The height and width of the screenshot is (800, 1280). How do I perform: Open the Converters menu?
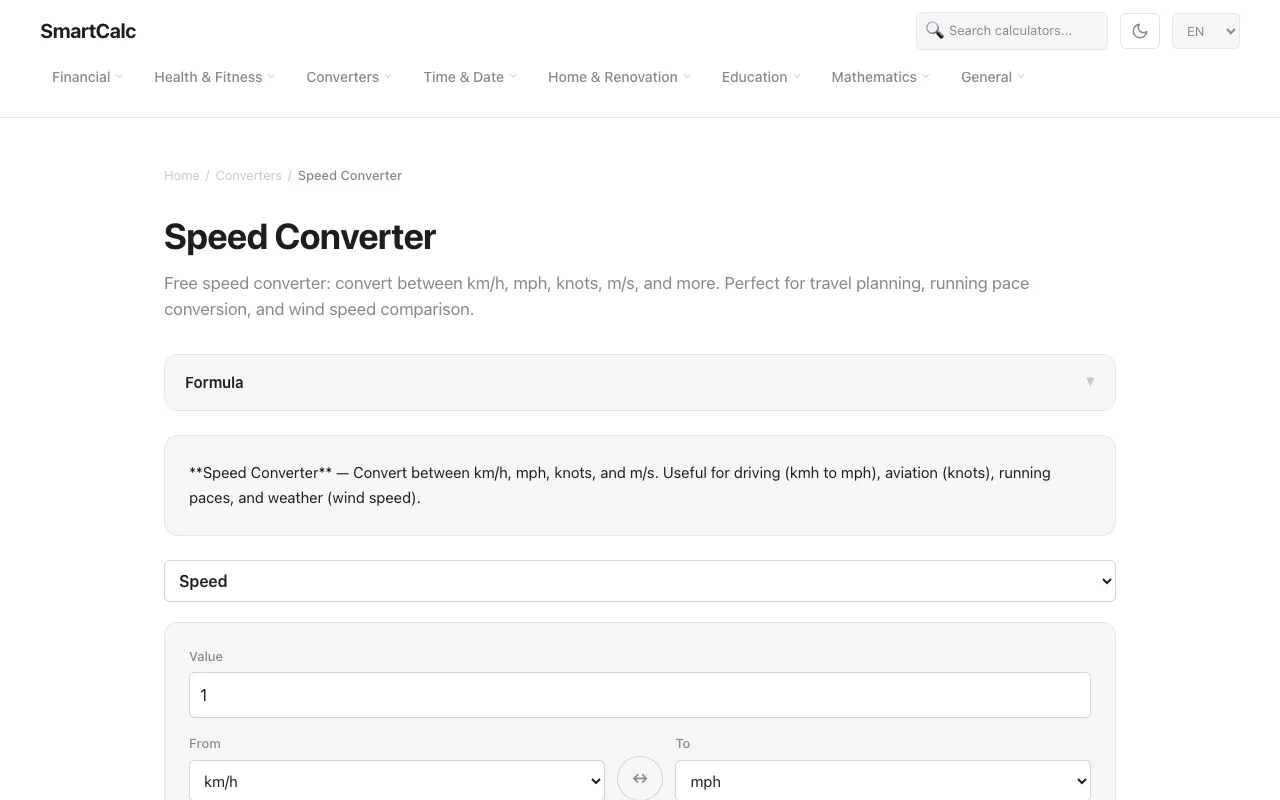point(349,77)
